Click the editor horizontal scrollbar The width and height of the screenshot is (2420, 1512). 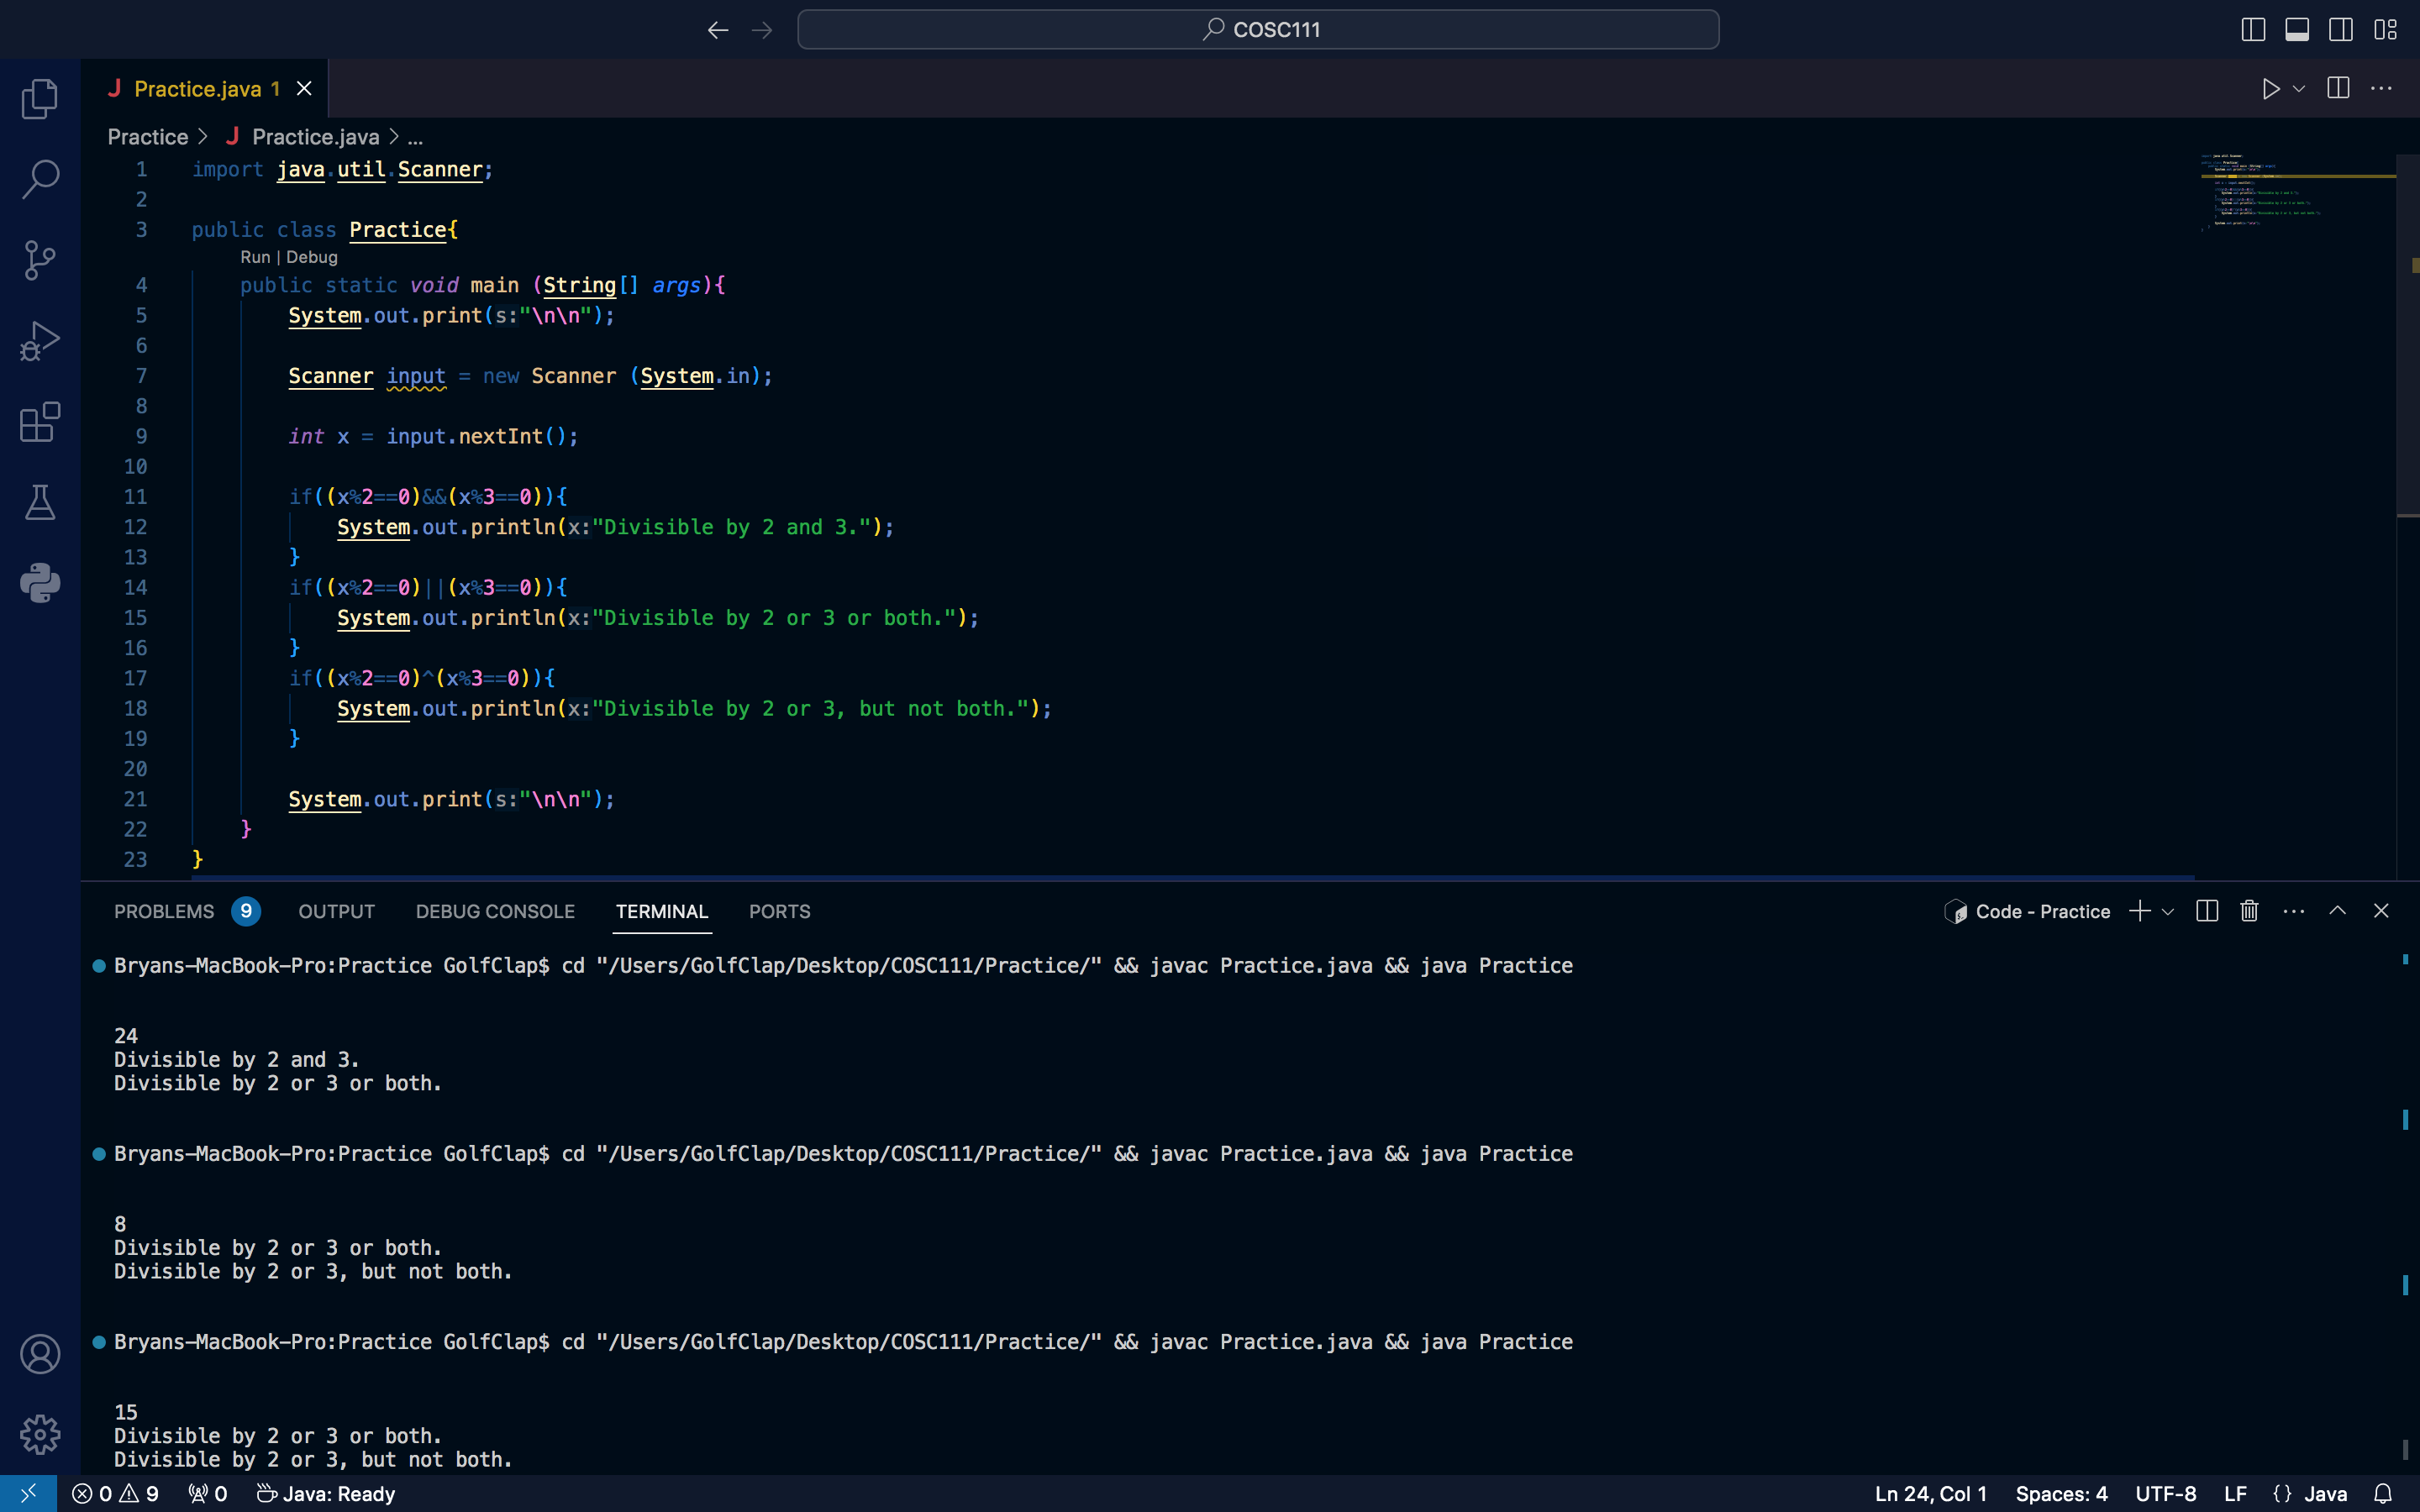point(1192,877)
